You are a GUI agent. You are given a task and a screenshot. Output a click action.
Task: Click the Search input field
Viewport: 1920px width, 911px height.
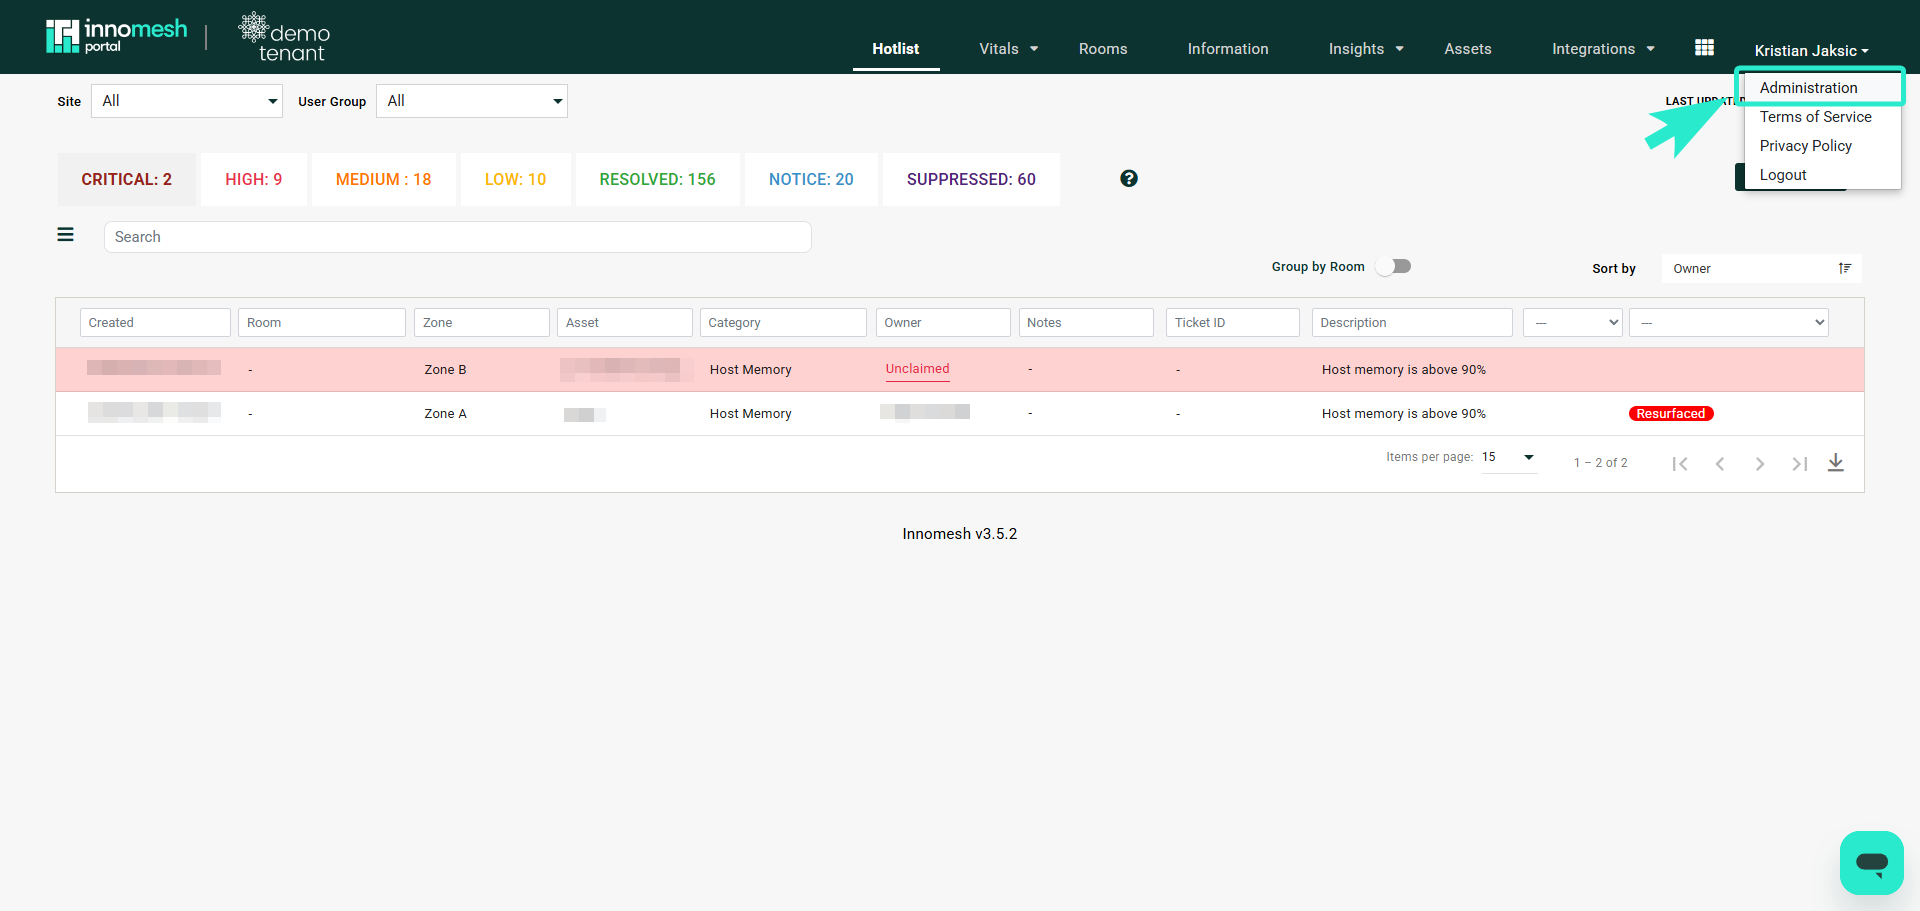pyautogui.click(x=458, y=237)
